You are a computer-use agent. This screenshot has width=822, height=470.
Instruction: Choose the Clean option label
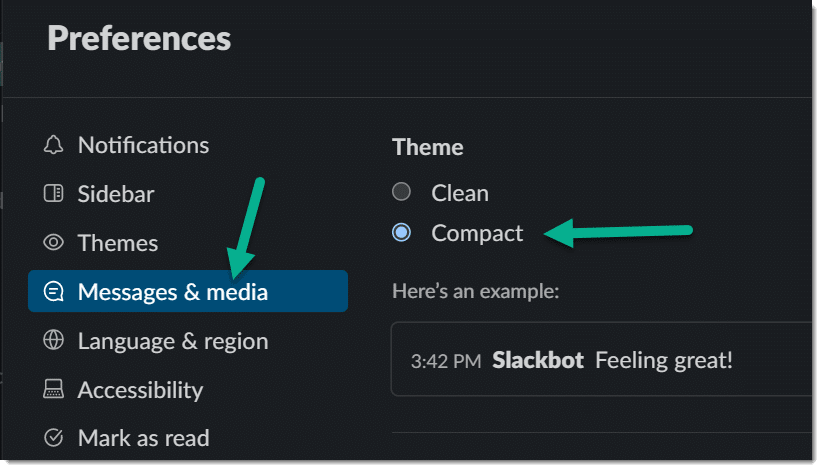click(x=460, y=193)
